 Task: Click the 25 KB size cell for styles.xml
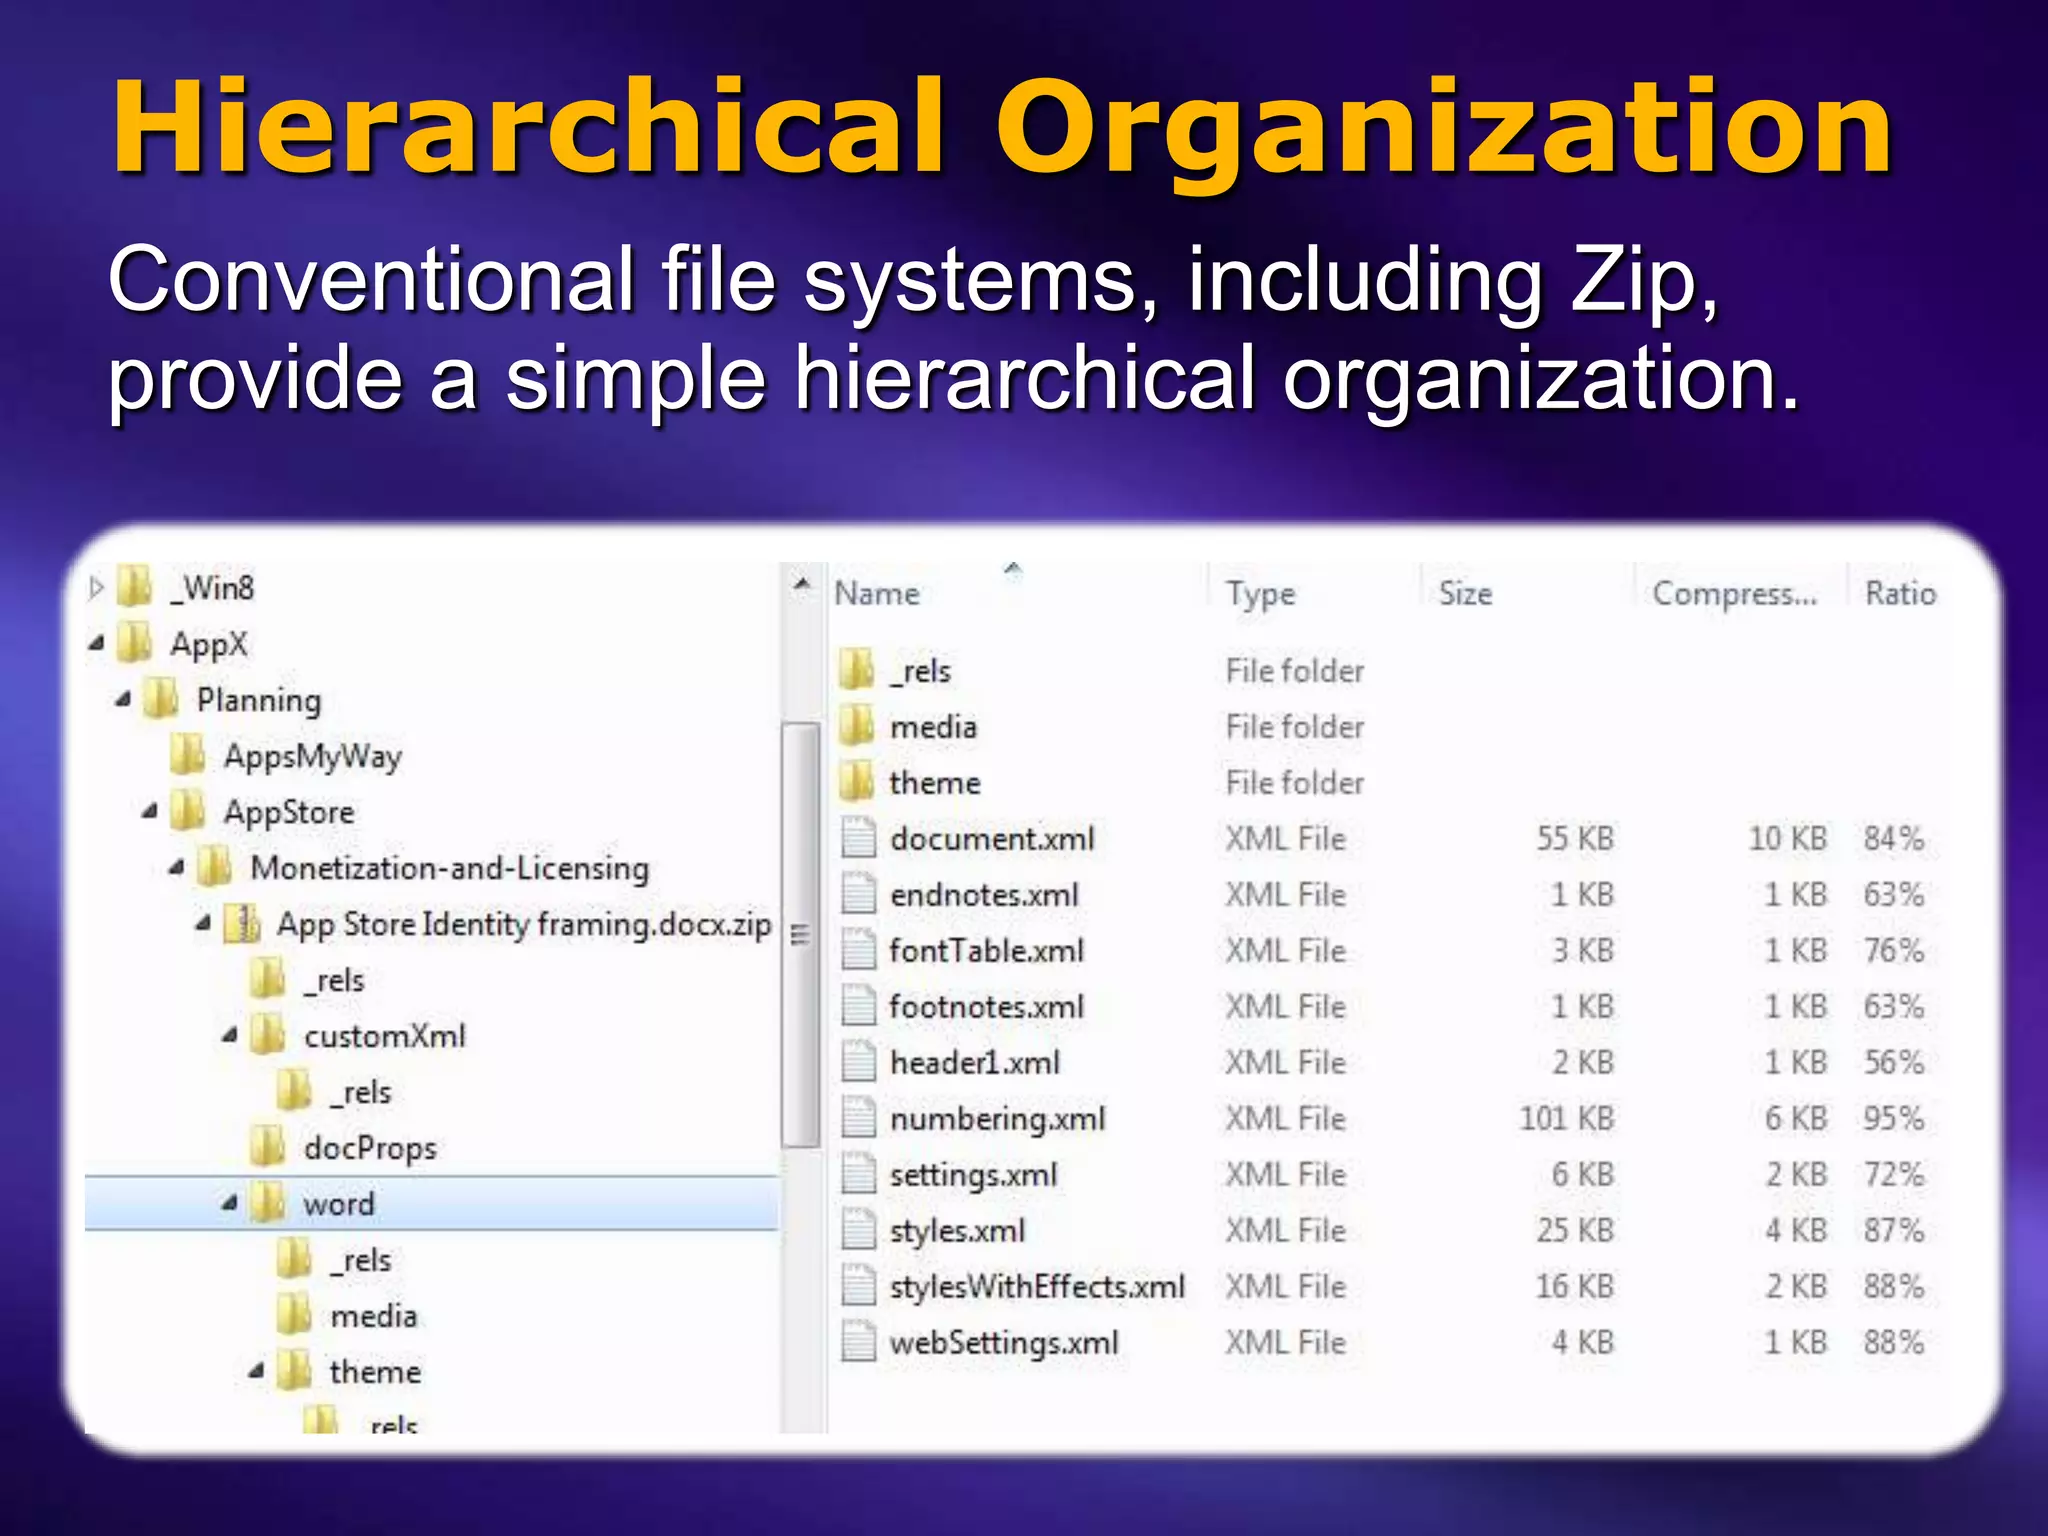coord(1575,1230)
